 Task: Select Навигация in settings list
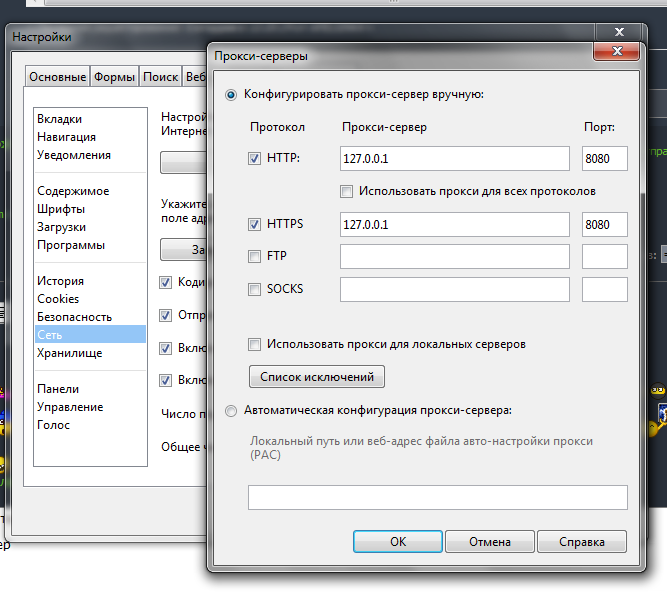pyautogui.click(x=90, y=137)
